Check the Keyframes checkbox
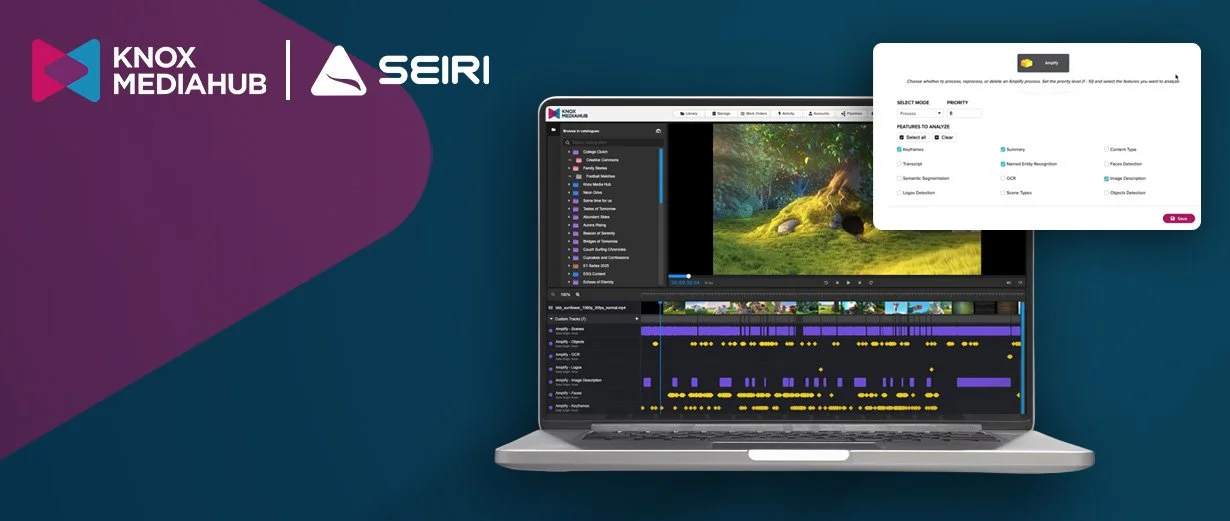Image resolution: width=1230 pixels, height=521 pixels. coord(900,149)
